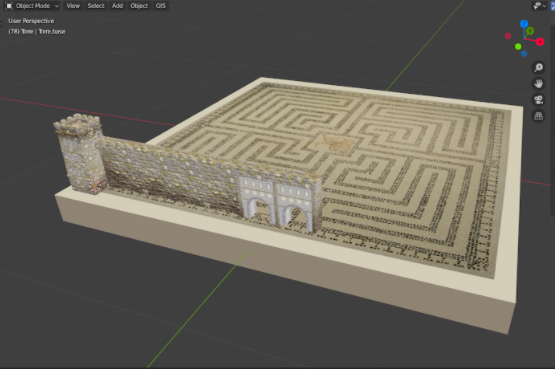
Task: Click the unlabeled bright green negative Y ball
Action: tap(518, 47)
